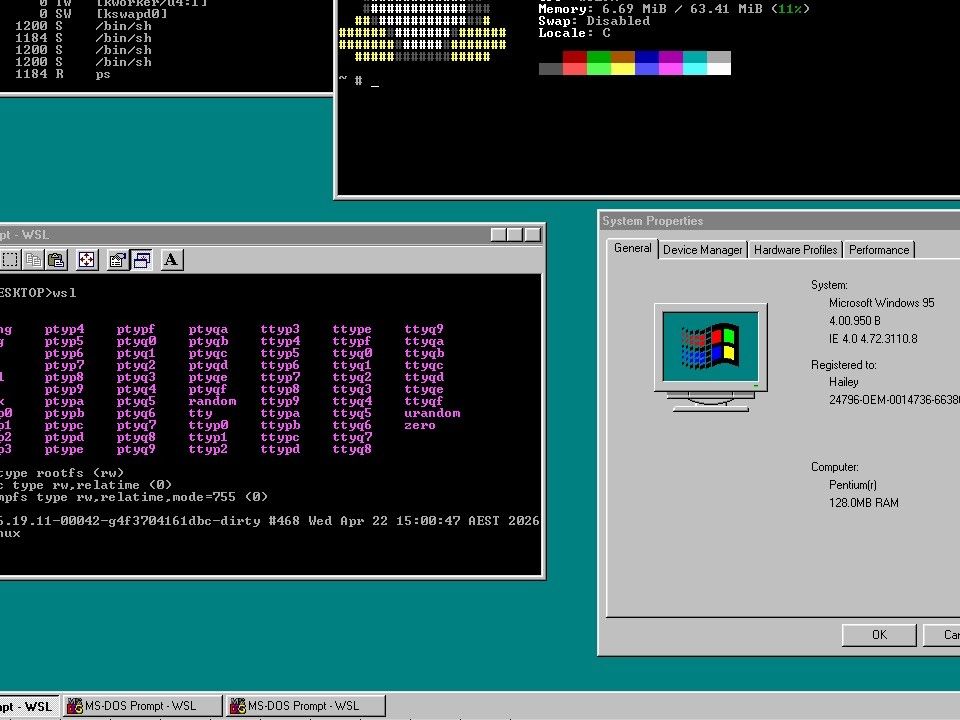Activate the leftmost 'pt - WSL' taskbar button
960x720 pixels.
pyautogui.click(x=28, y=707)
